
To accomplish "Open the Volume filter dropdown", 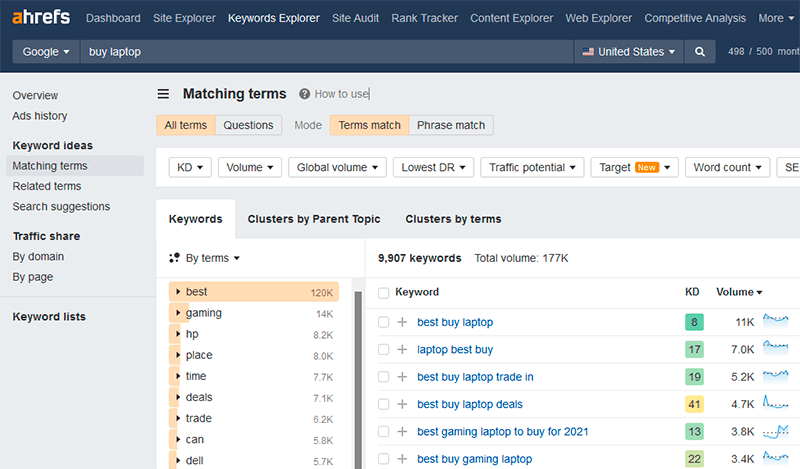I will [x=250, y=167].
